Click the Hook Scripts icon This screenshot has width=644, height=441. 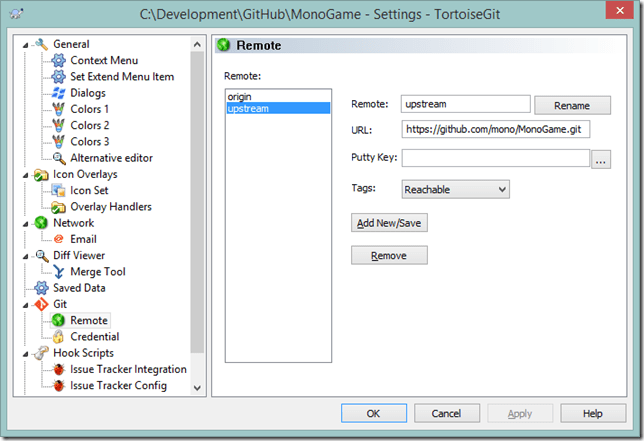(x=41, y=353)
